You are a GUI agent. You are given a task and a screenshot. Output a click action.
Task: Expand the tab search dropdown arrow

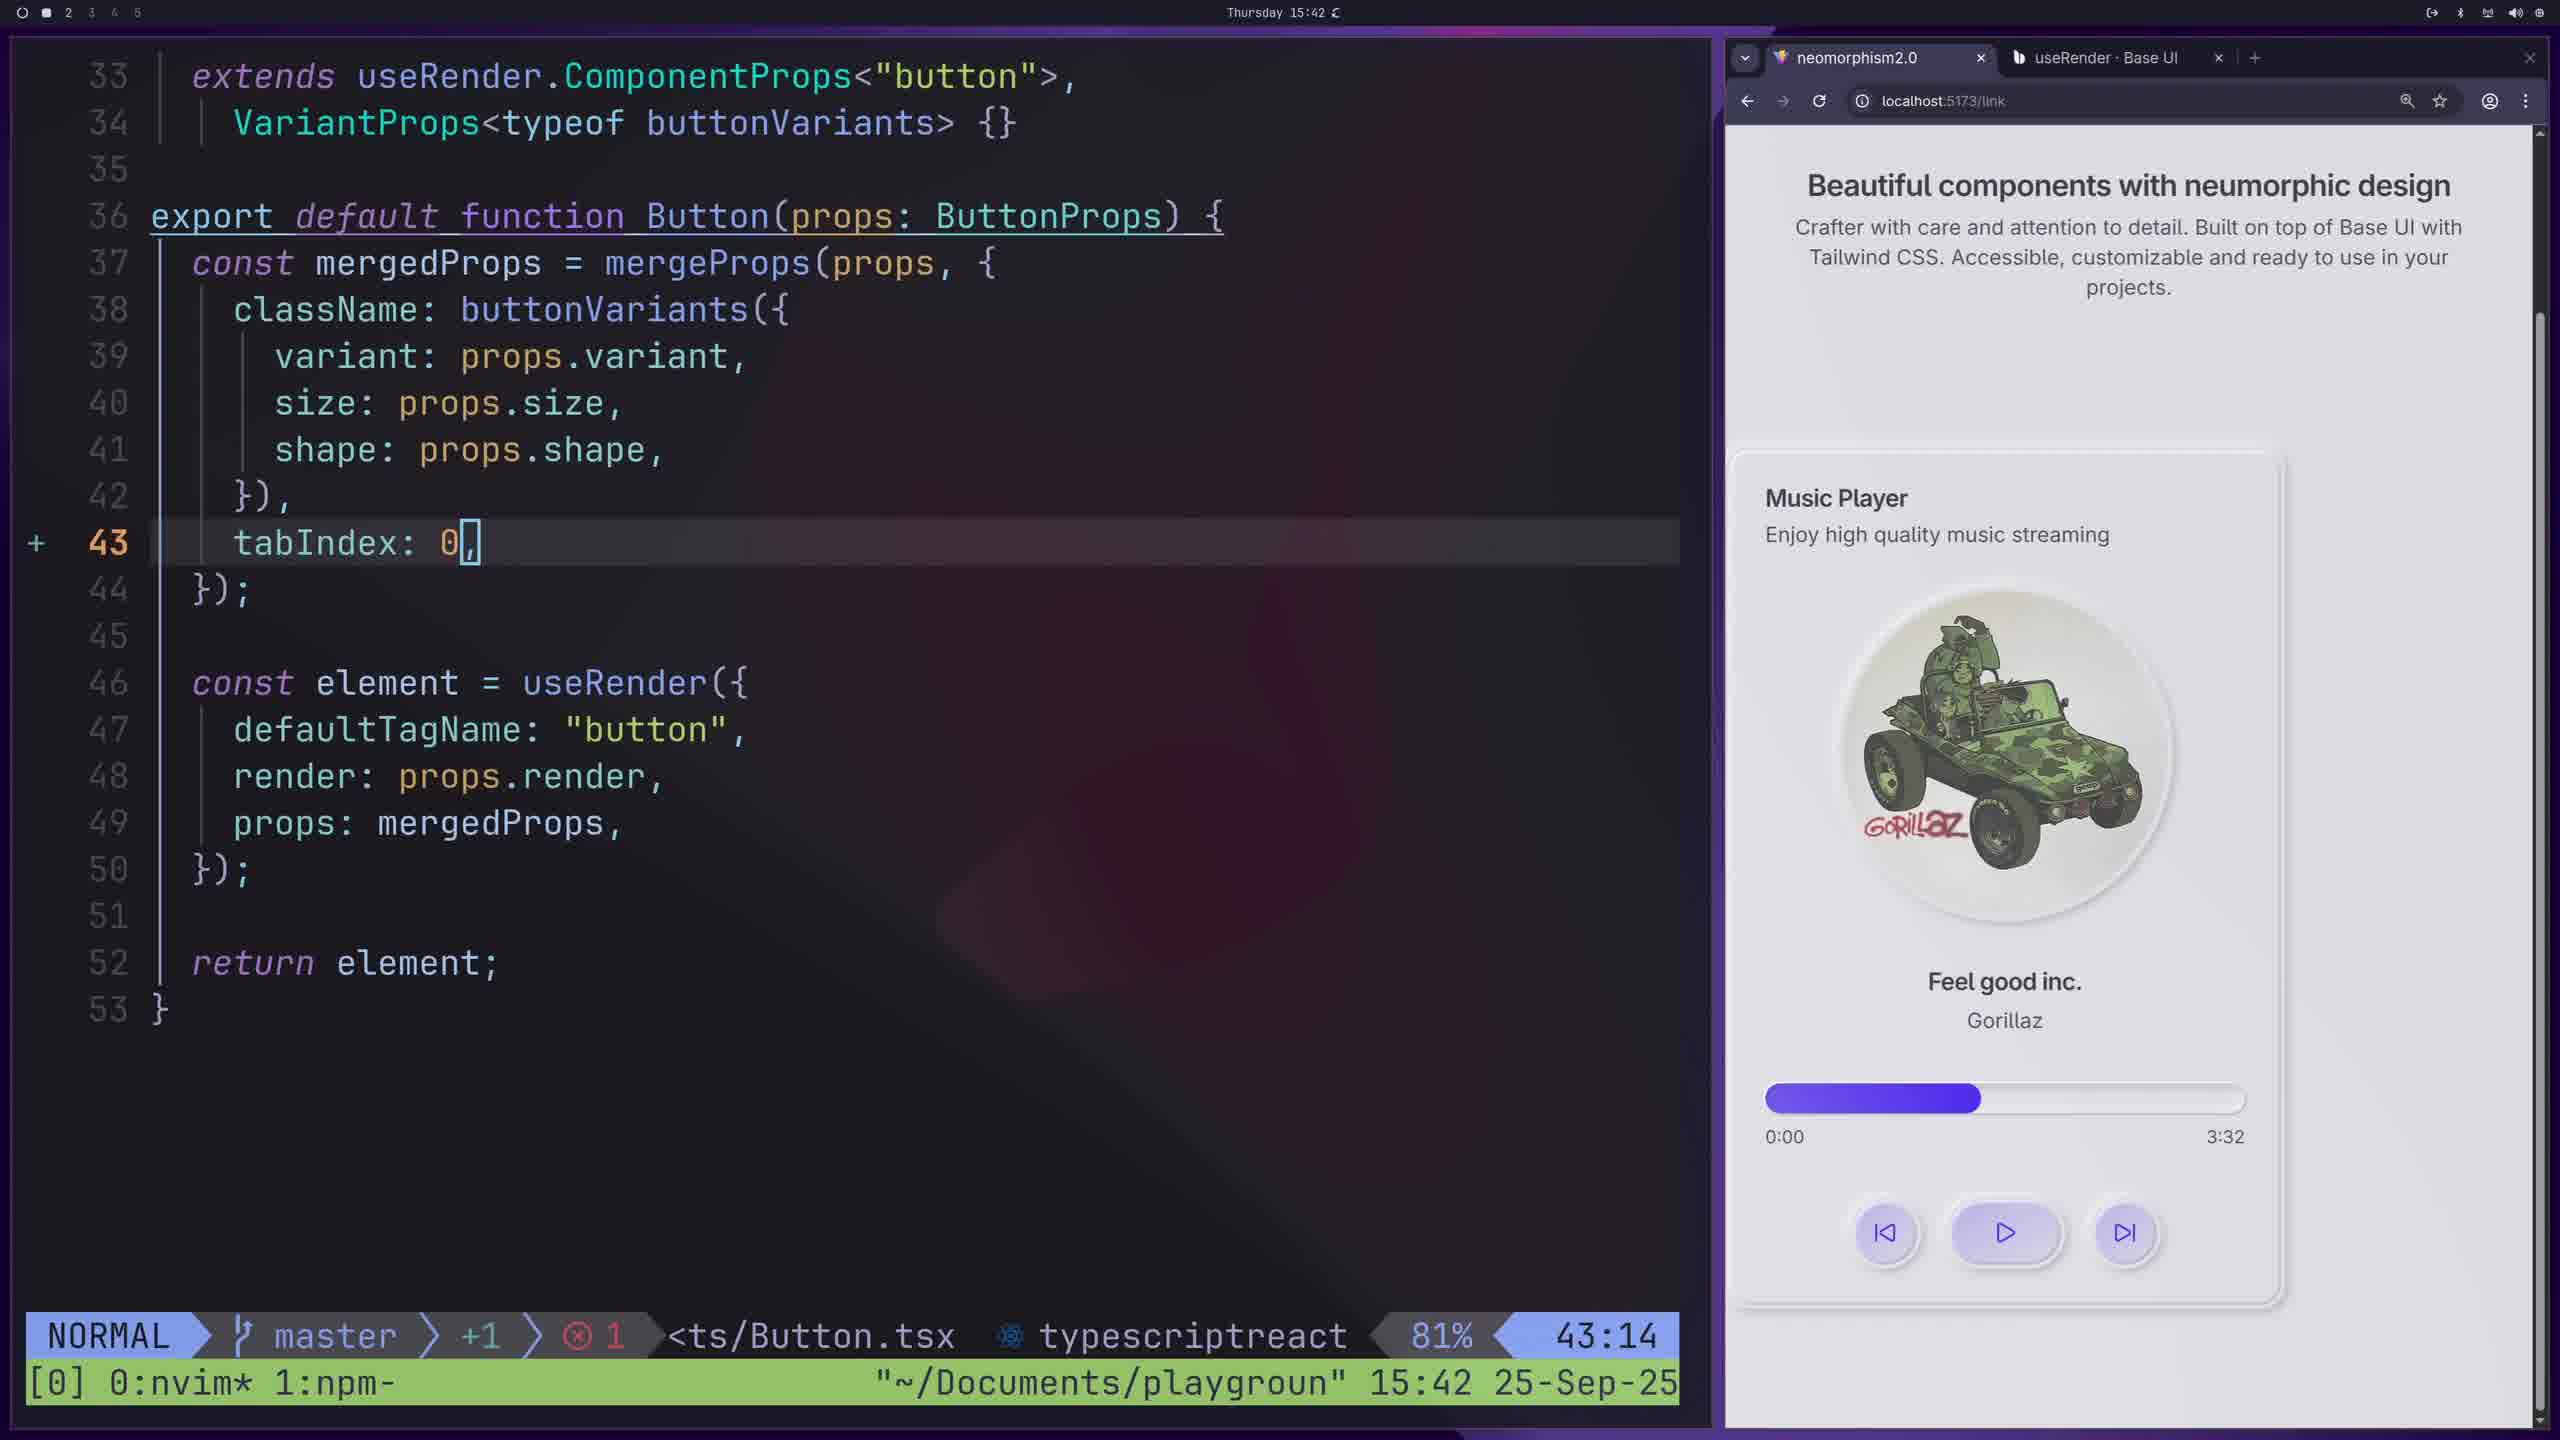point(1745,58)
